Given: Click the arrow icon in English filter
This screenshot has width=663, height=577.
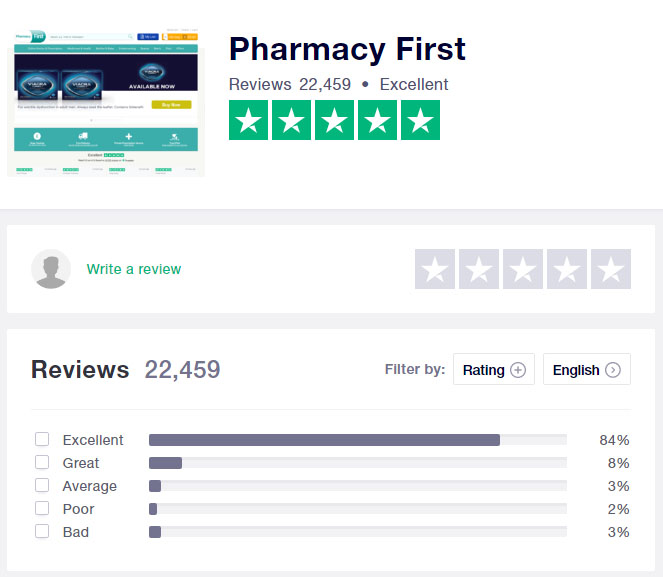Looking at the screenshot, I should [613, 370].
